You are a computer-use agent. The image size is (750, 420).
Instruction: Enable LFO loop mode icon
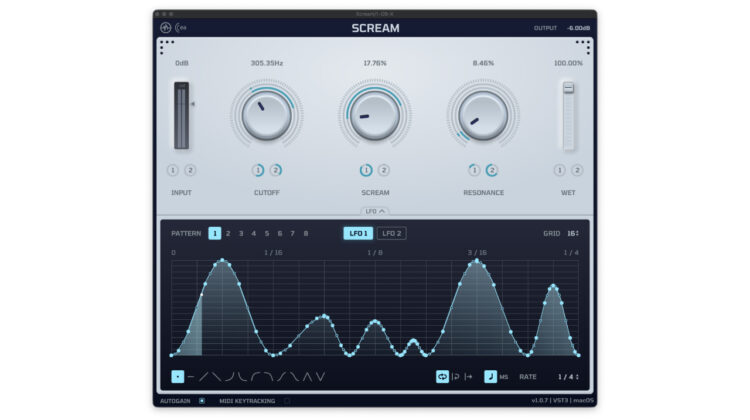tap(442, 377)
